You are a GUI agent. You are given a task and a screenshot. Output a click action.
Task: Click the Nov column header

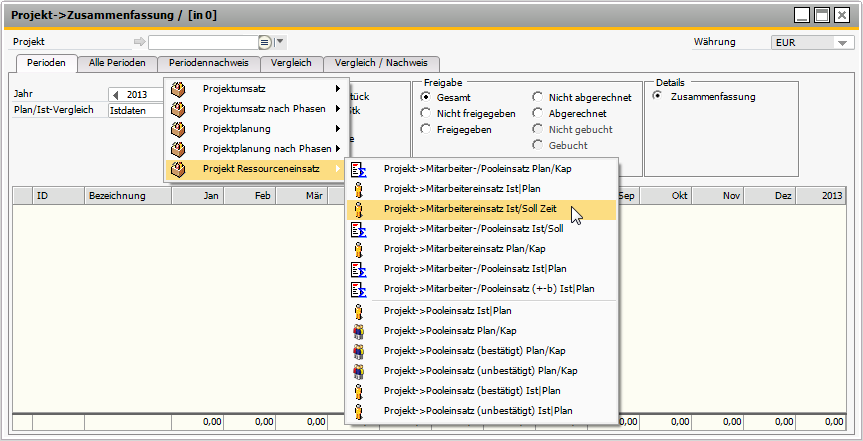coord(718,196)
